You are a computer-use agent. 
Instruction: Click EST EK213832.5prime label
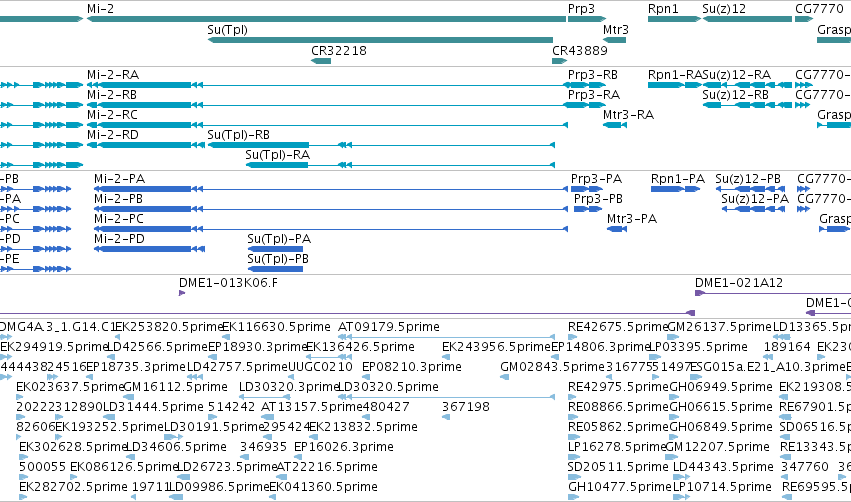pyautogui.click(x=363, y=427)
